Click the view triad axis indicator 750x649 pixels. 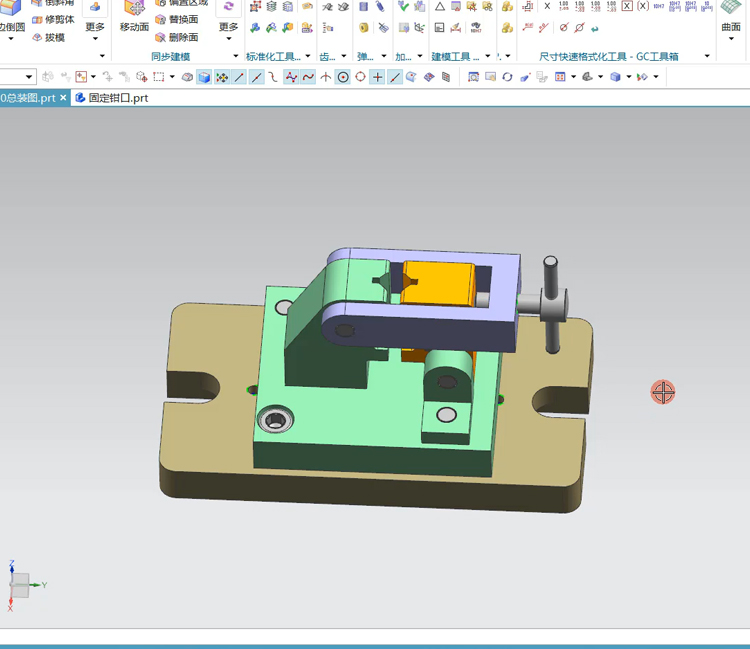coord(20,585)
